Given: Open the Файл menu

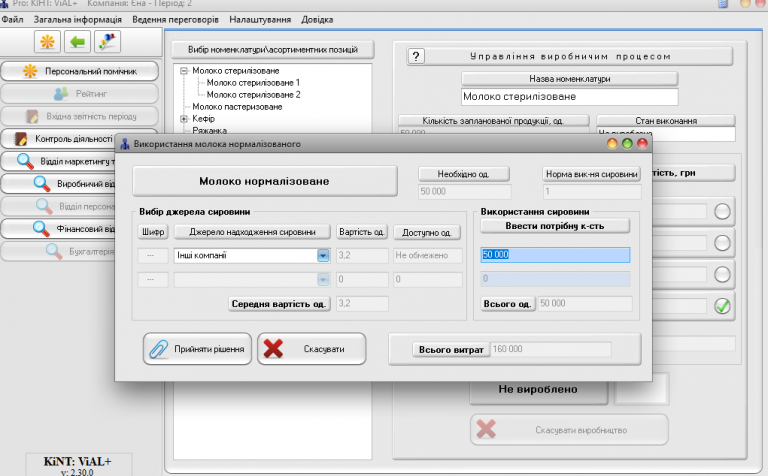Looking at the screenshot, I should [x=12, y=20].
